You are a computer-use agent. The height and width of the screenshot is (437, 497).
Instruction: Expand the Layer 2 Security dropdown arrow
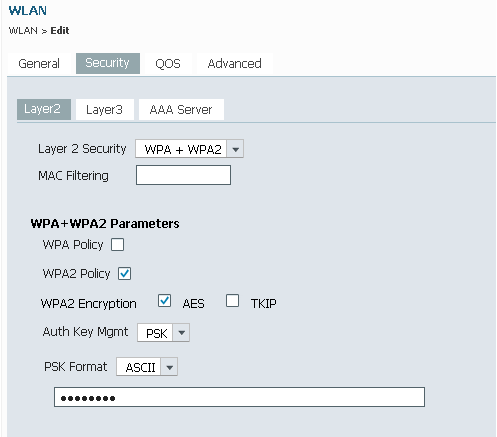[235, 149]
